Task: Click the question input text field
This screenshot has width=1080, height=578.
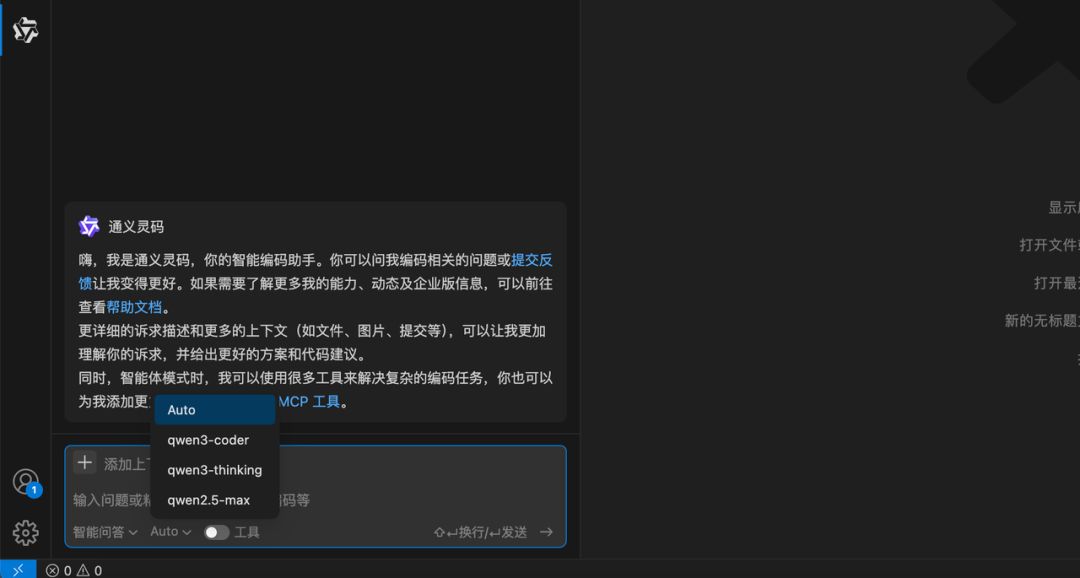Action: coord(315,500)
